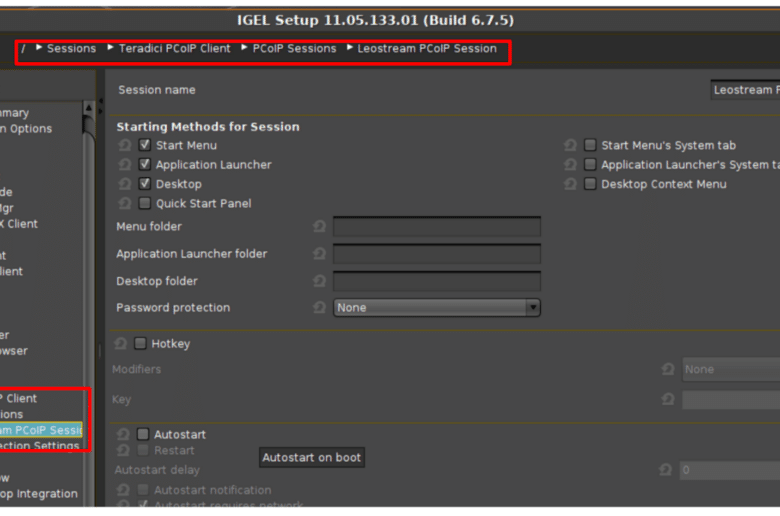Screen dimensions: 780x516
Task: Open the Modifiers None dropdown
Action: 731,369
